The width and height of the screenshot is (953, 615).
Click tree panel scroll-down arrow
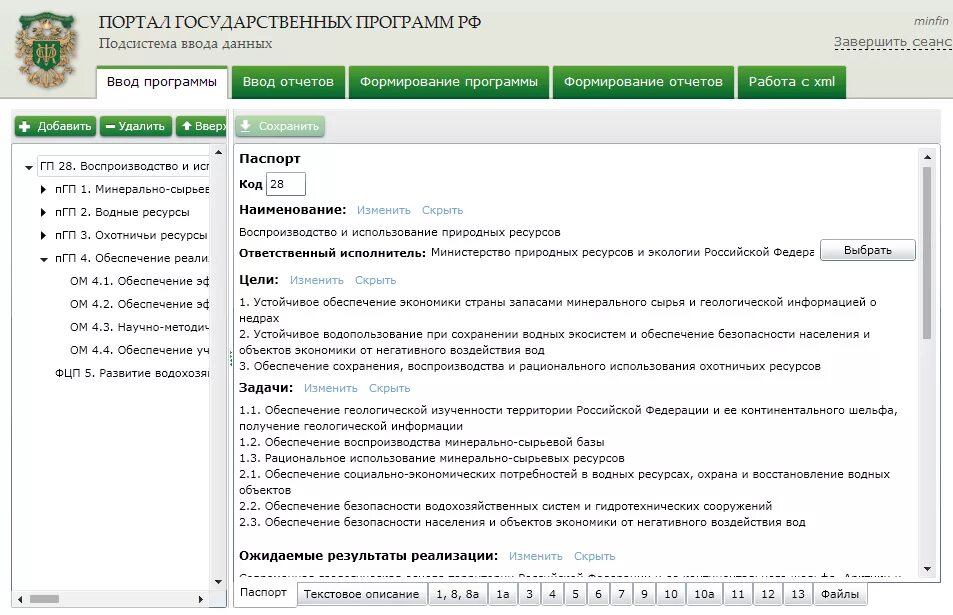tap(218, 582)
